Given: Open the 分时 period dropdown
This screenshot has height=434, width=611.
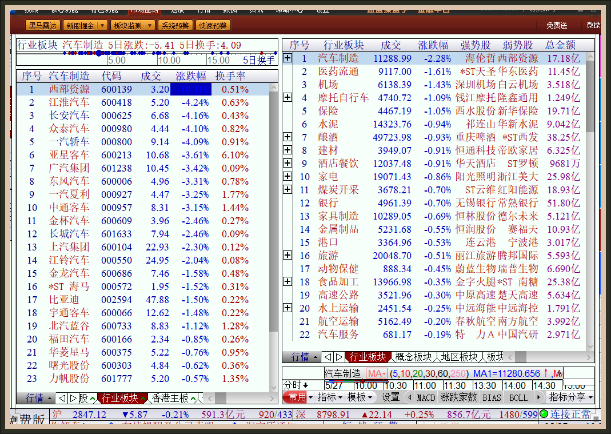Looking at the screenshot, I should click(296, 385).
